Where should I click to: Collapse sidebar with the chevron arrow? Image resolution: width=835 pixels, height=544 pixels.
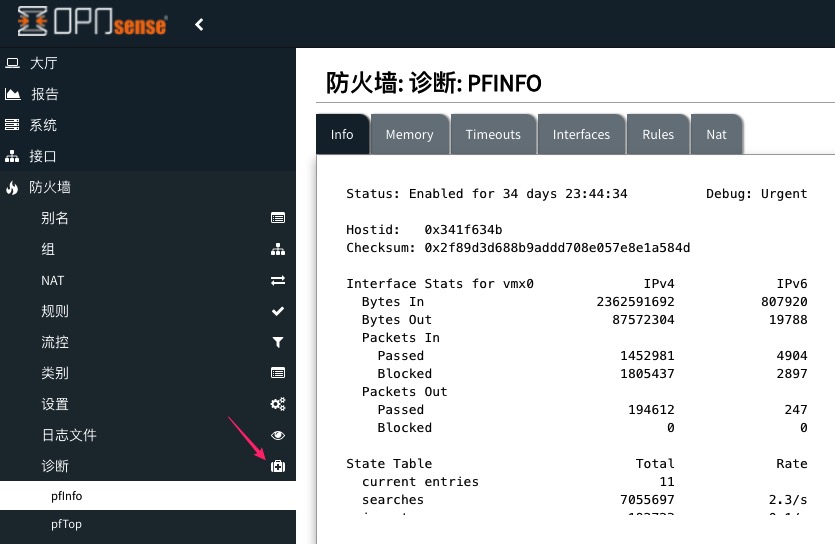pyautogui.click(x=199, y=24)
